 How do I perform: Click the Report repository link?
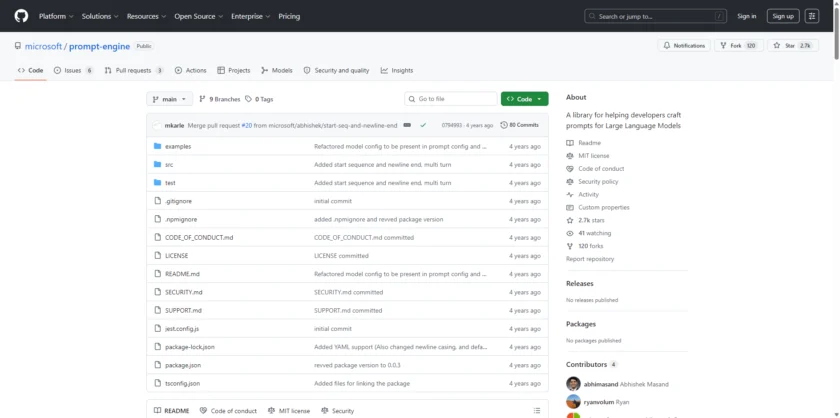pos(590,259)
